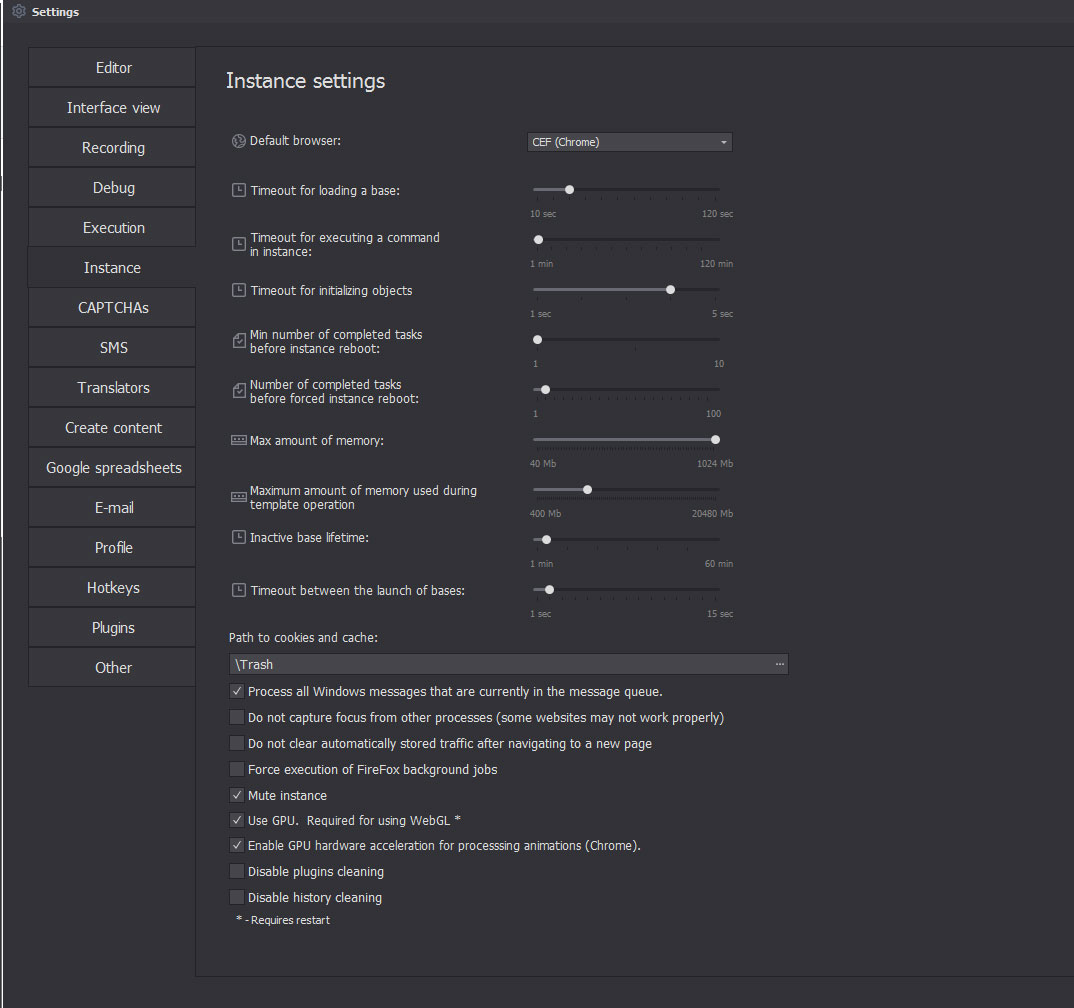Open the CAPTCHAs settings tab
This screenshot has width=1074, height=1008.
tap(113, 307)
